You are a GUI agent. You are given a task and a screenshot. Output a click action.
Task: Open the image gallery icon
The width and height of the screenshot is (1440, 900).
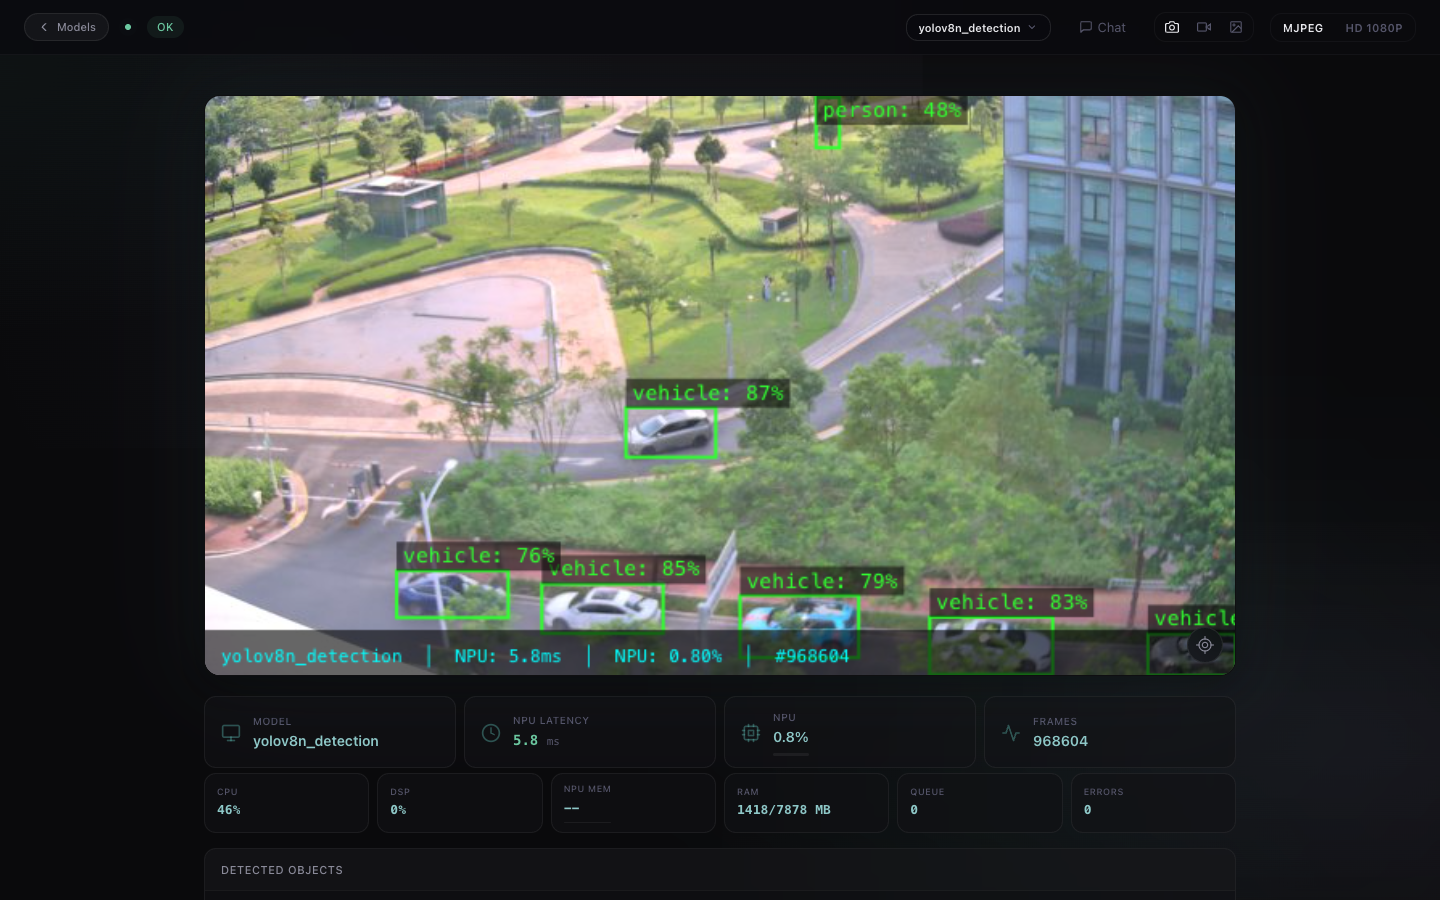click(x=1236, y=27)
